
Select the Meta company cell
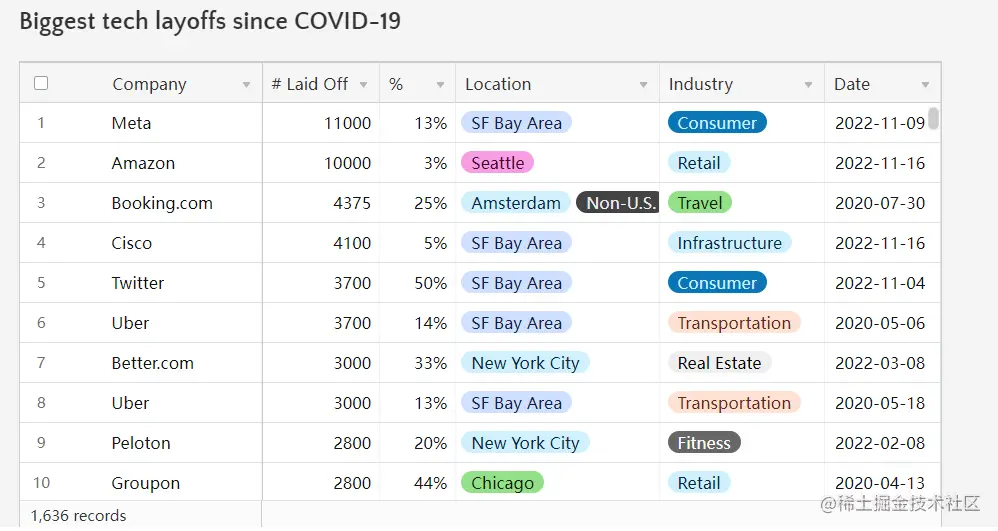[131, 123]
